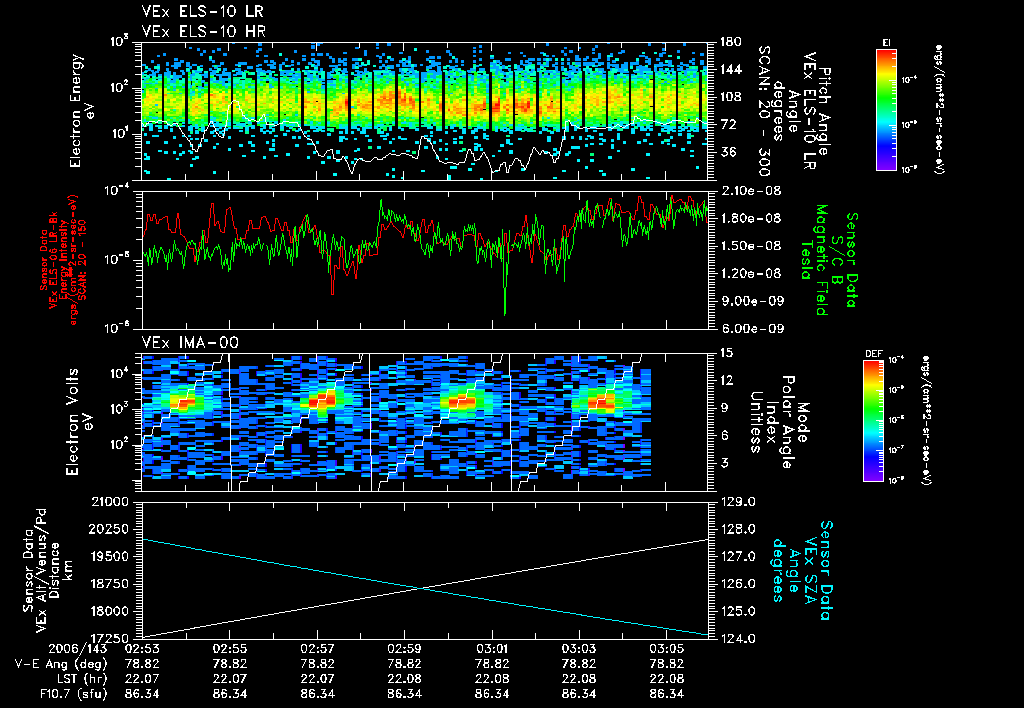This screenshot has height=708, width=1024.
Task: Click the 18000 km distance tick label
Action: tap(108, 611)
